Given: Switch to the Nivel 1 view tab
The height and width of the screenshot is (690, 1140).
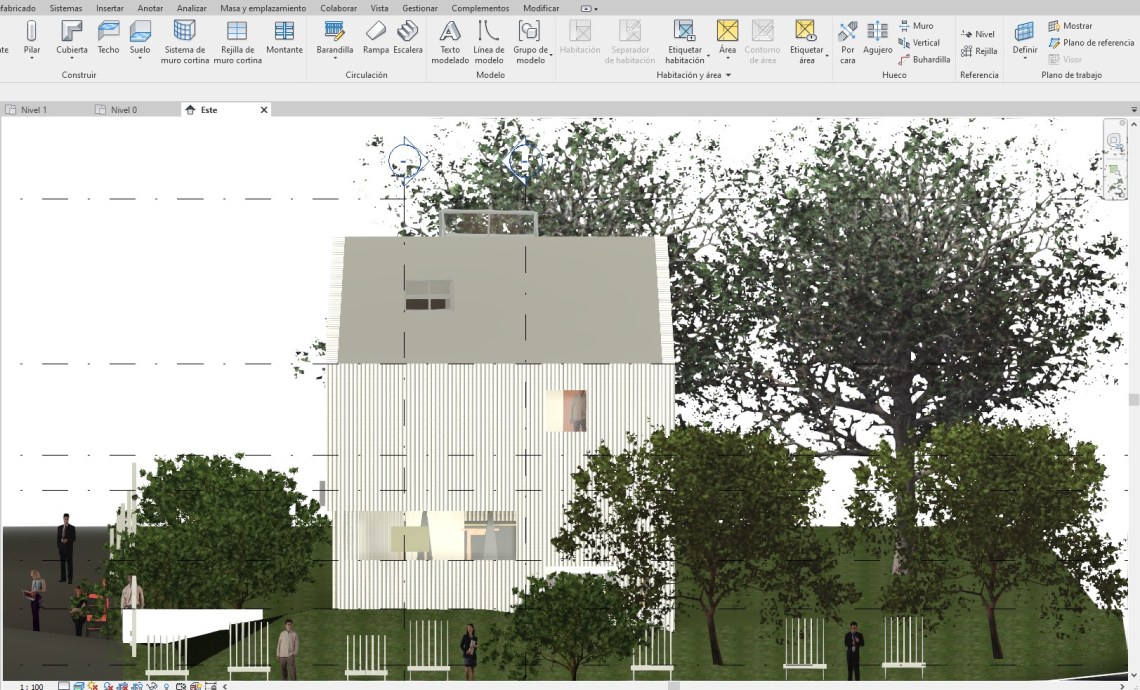Looking at the screenshot, I should point(34,110).
